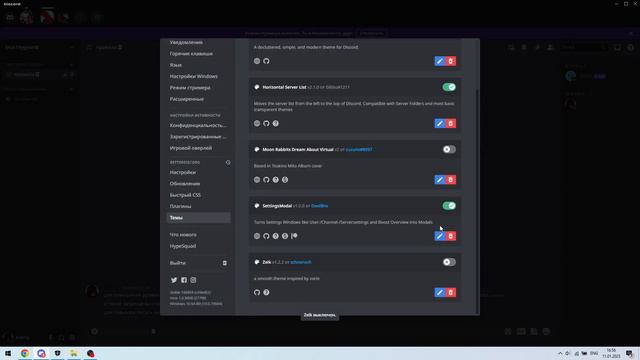Enable the Zelk theme
640x360 pixels.
coord(449,262)
